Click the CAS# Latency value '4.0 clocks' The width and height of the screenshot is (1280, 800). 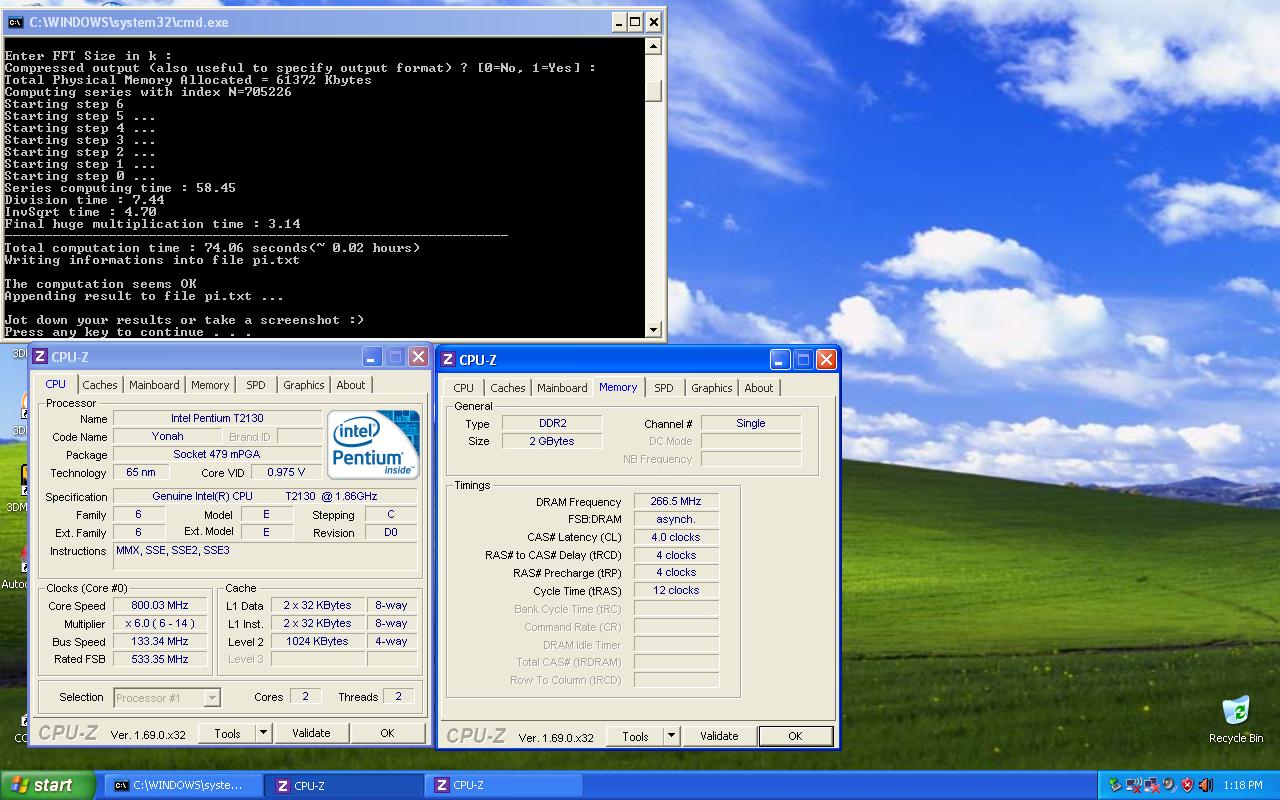tap(676, 537)
